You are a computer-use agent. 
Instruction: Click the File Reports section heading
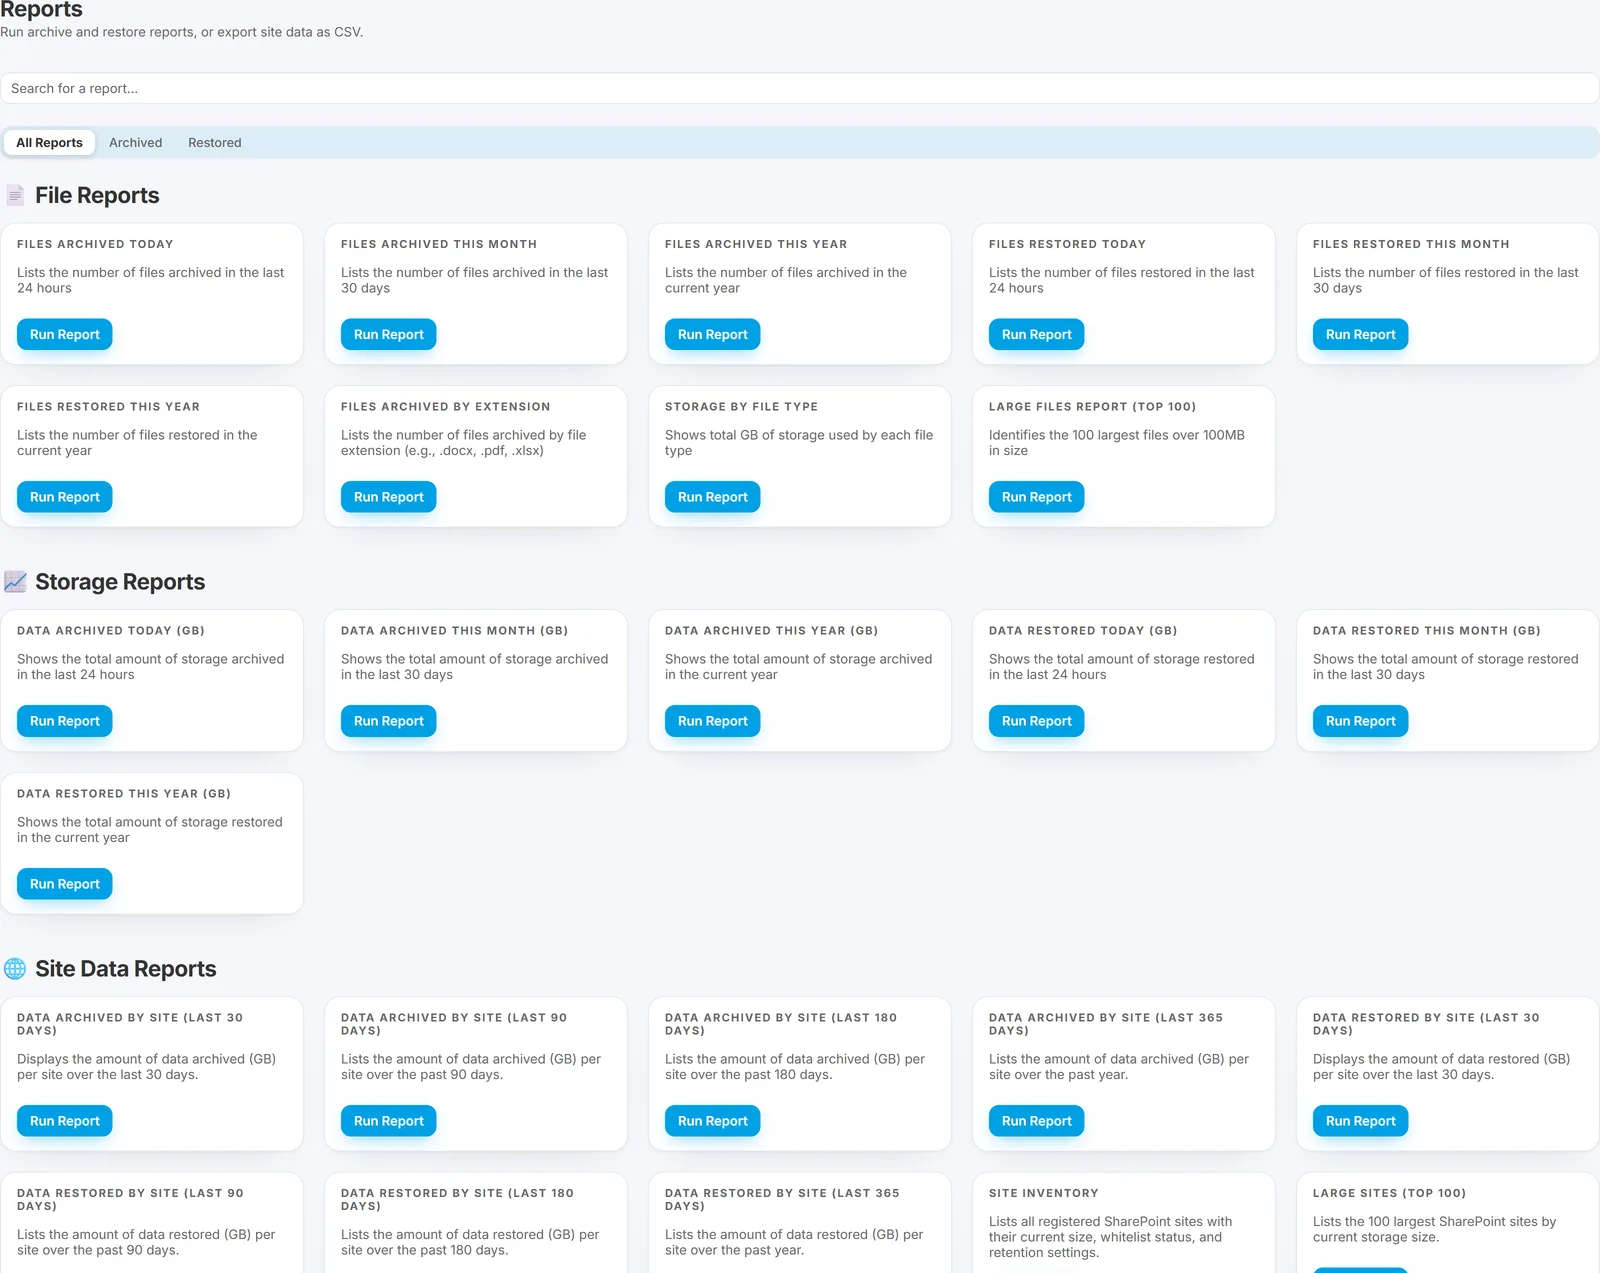97,195
